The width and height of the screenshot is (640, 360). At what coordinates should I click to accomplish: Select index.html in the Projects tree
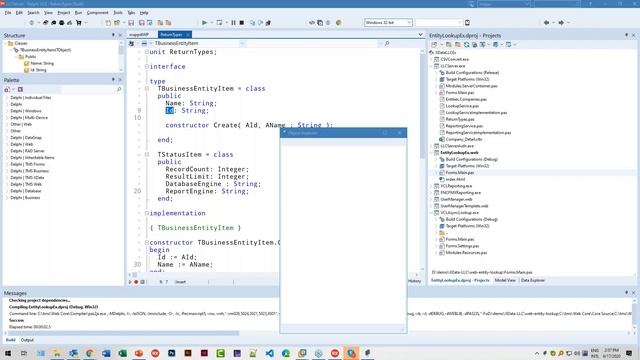[455, 179]
